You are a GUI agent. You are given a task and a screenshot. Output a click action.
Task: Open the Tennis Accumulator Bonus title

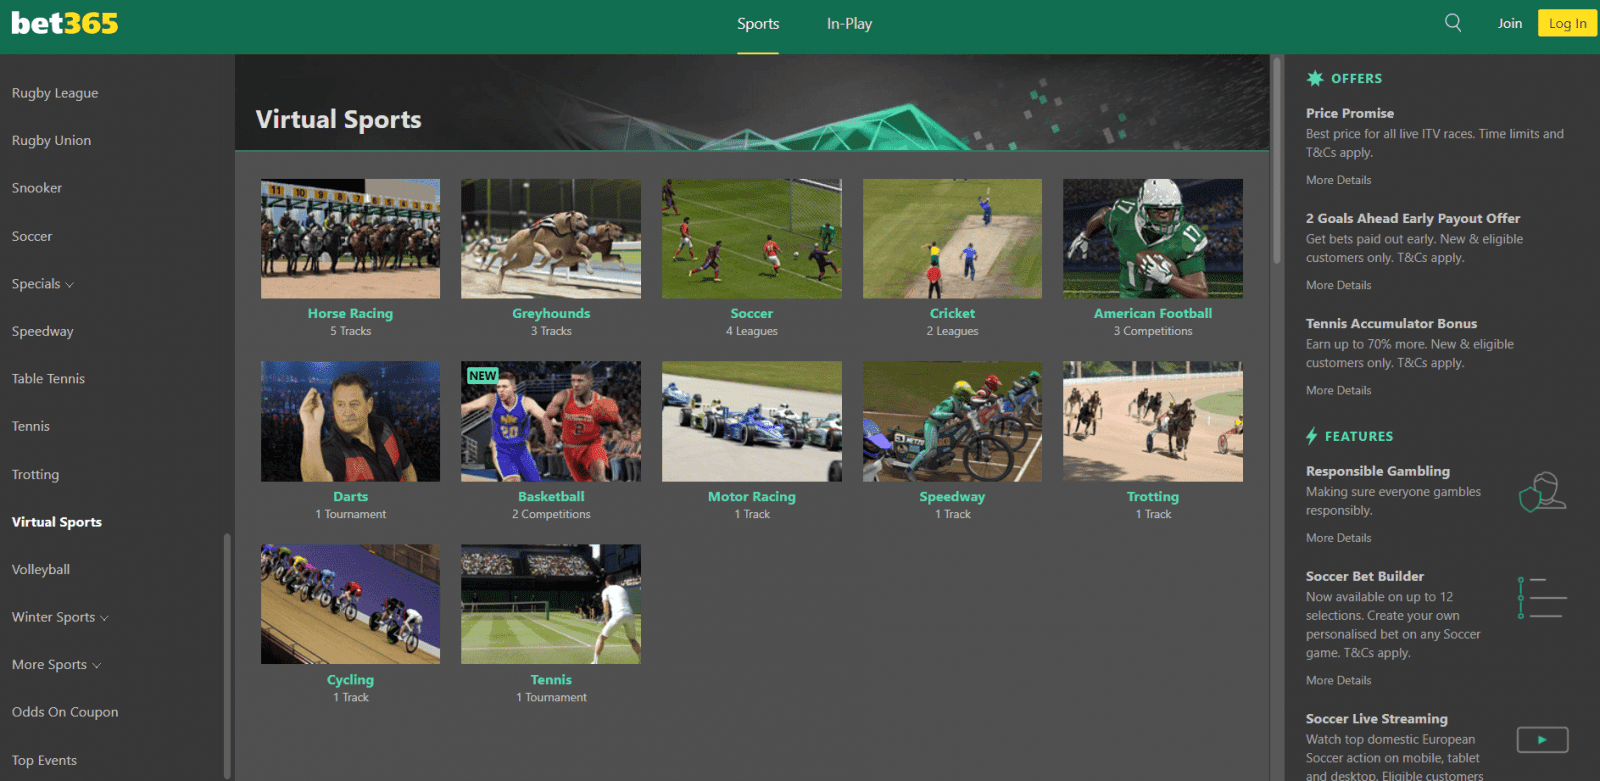pyautogui.click(x=1391, y=323)
